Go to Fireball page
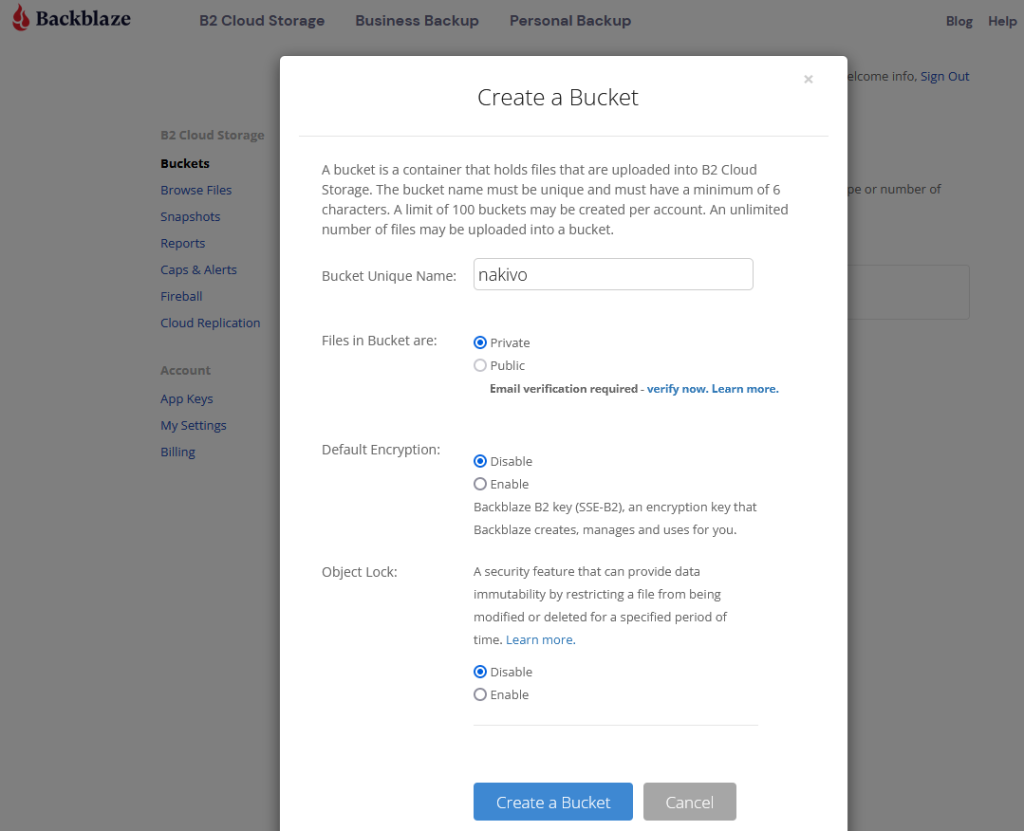This screenshot has height=831, width=1024. 182,297
